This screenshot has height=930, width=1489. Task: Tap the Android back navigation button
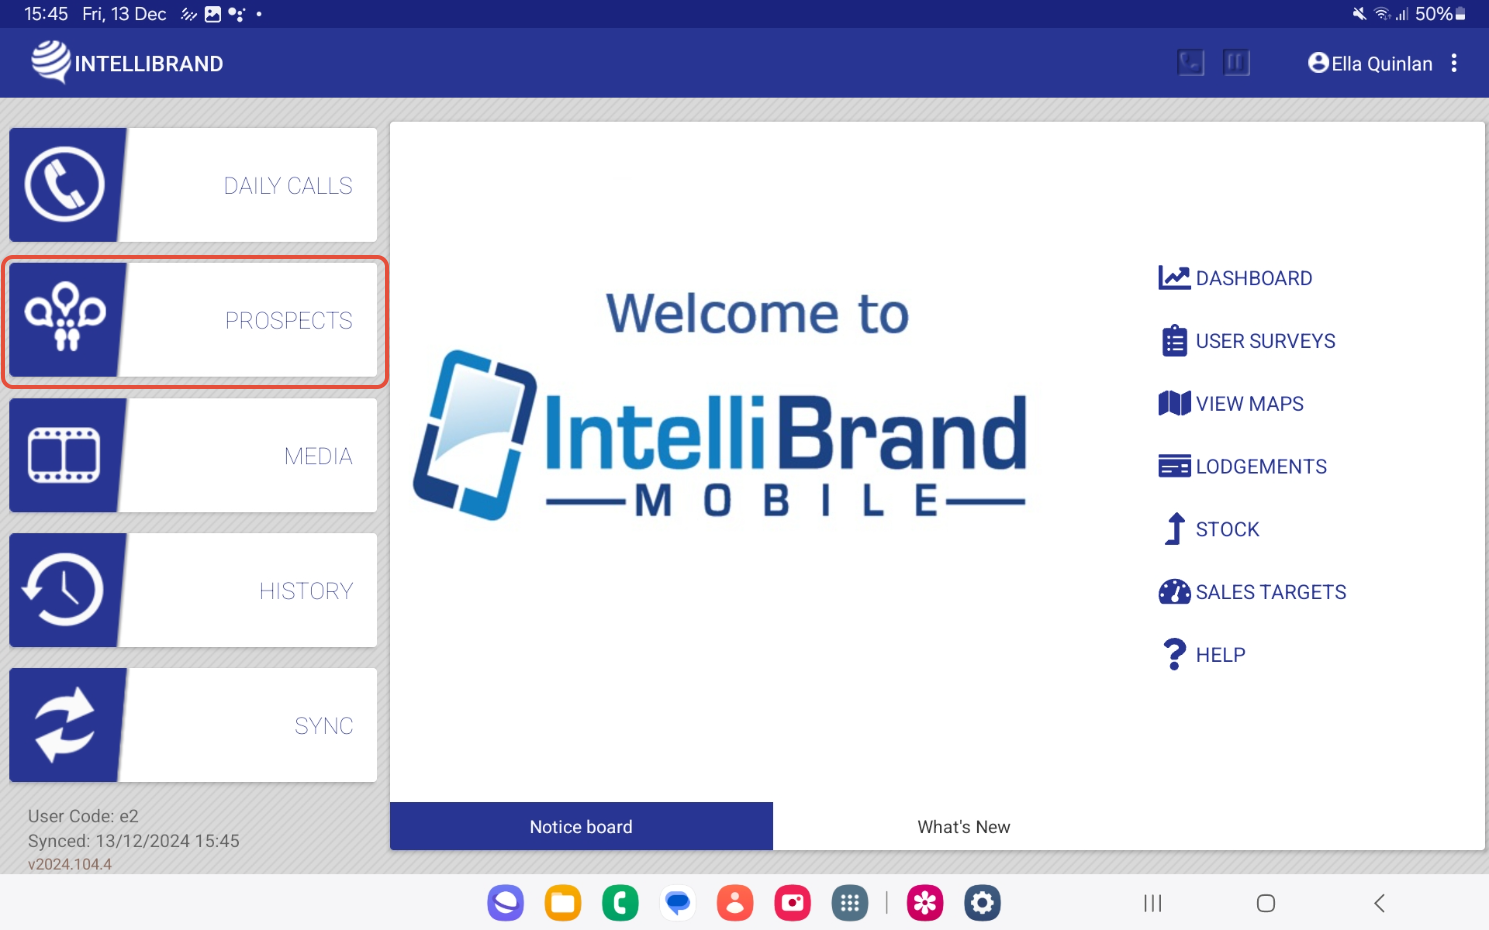tap(1379, 903)
